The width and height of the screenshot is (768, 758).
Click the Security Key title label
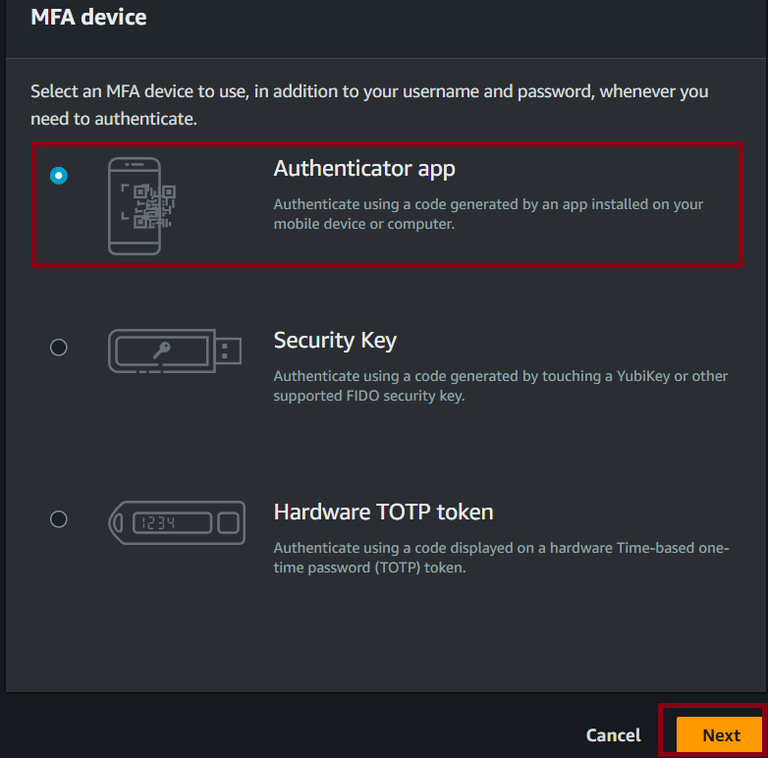[335, 340]
